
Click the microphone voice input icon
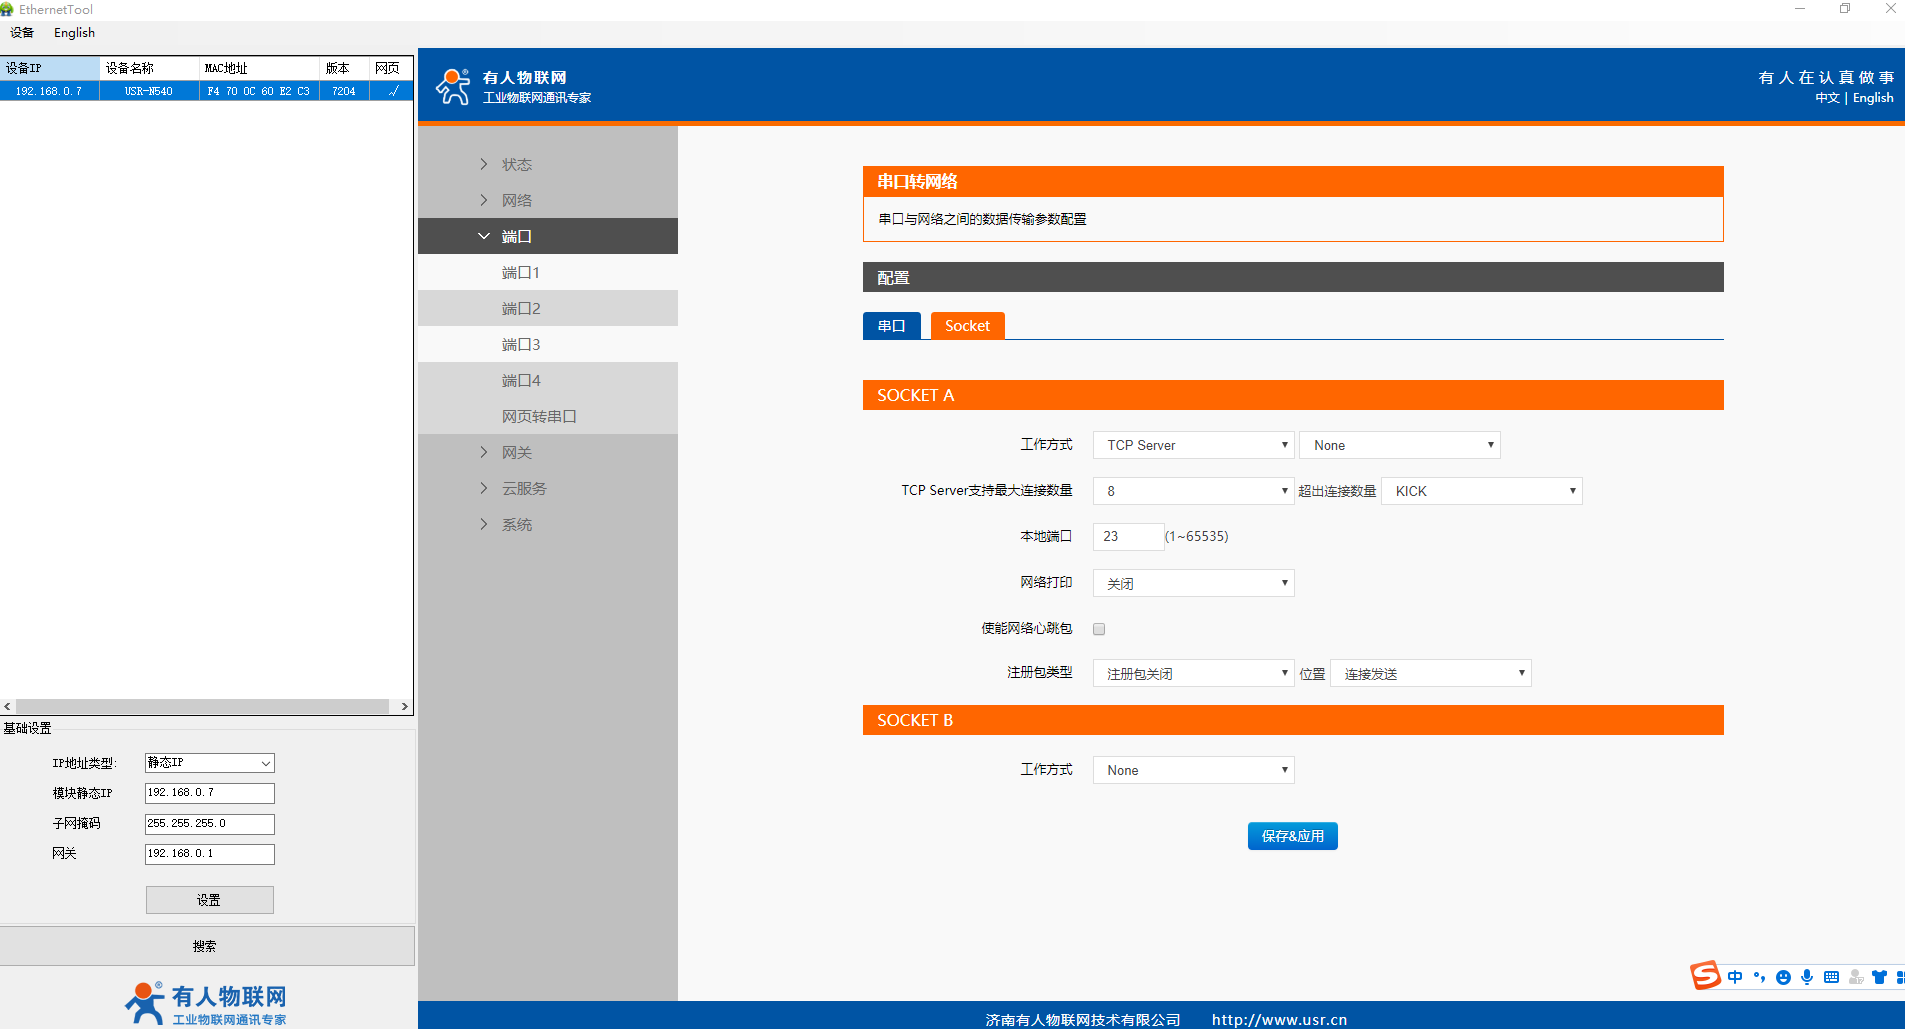tap(1807, 977)
